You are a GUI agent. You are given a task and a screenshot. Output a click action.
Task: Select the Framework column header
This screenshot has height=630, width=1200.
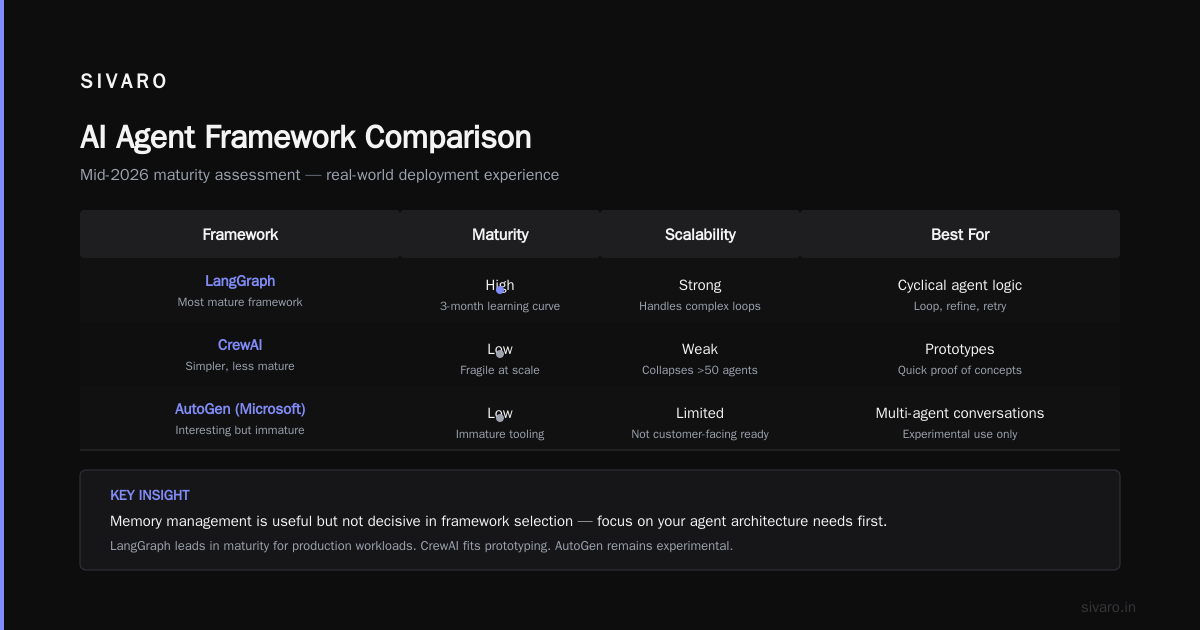point(240,234)
